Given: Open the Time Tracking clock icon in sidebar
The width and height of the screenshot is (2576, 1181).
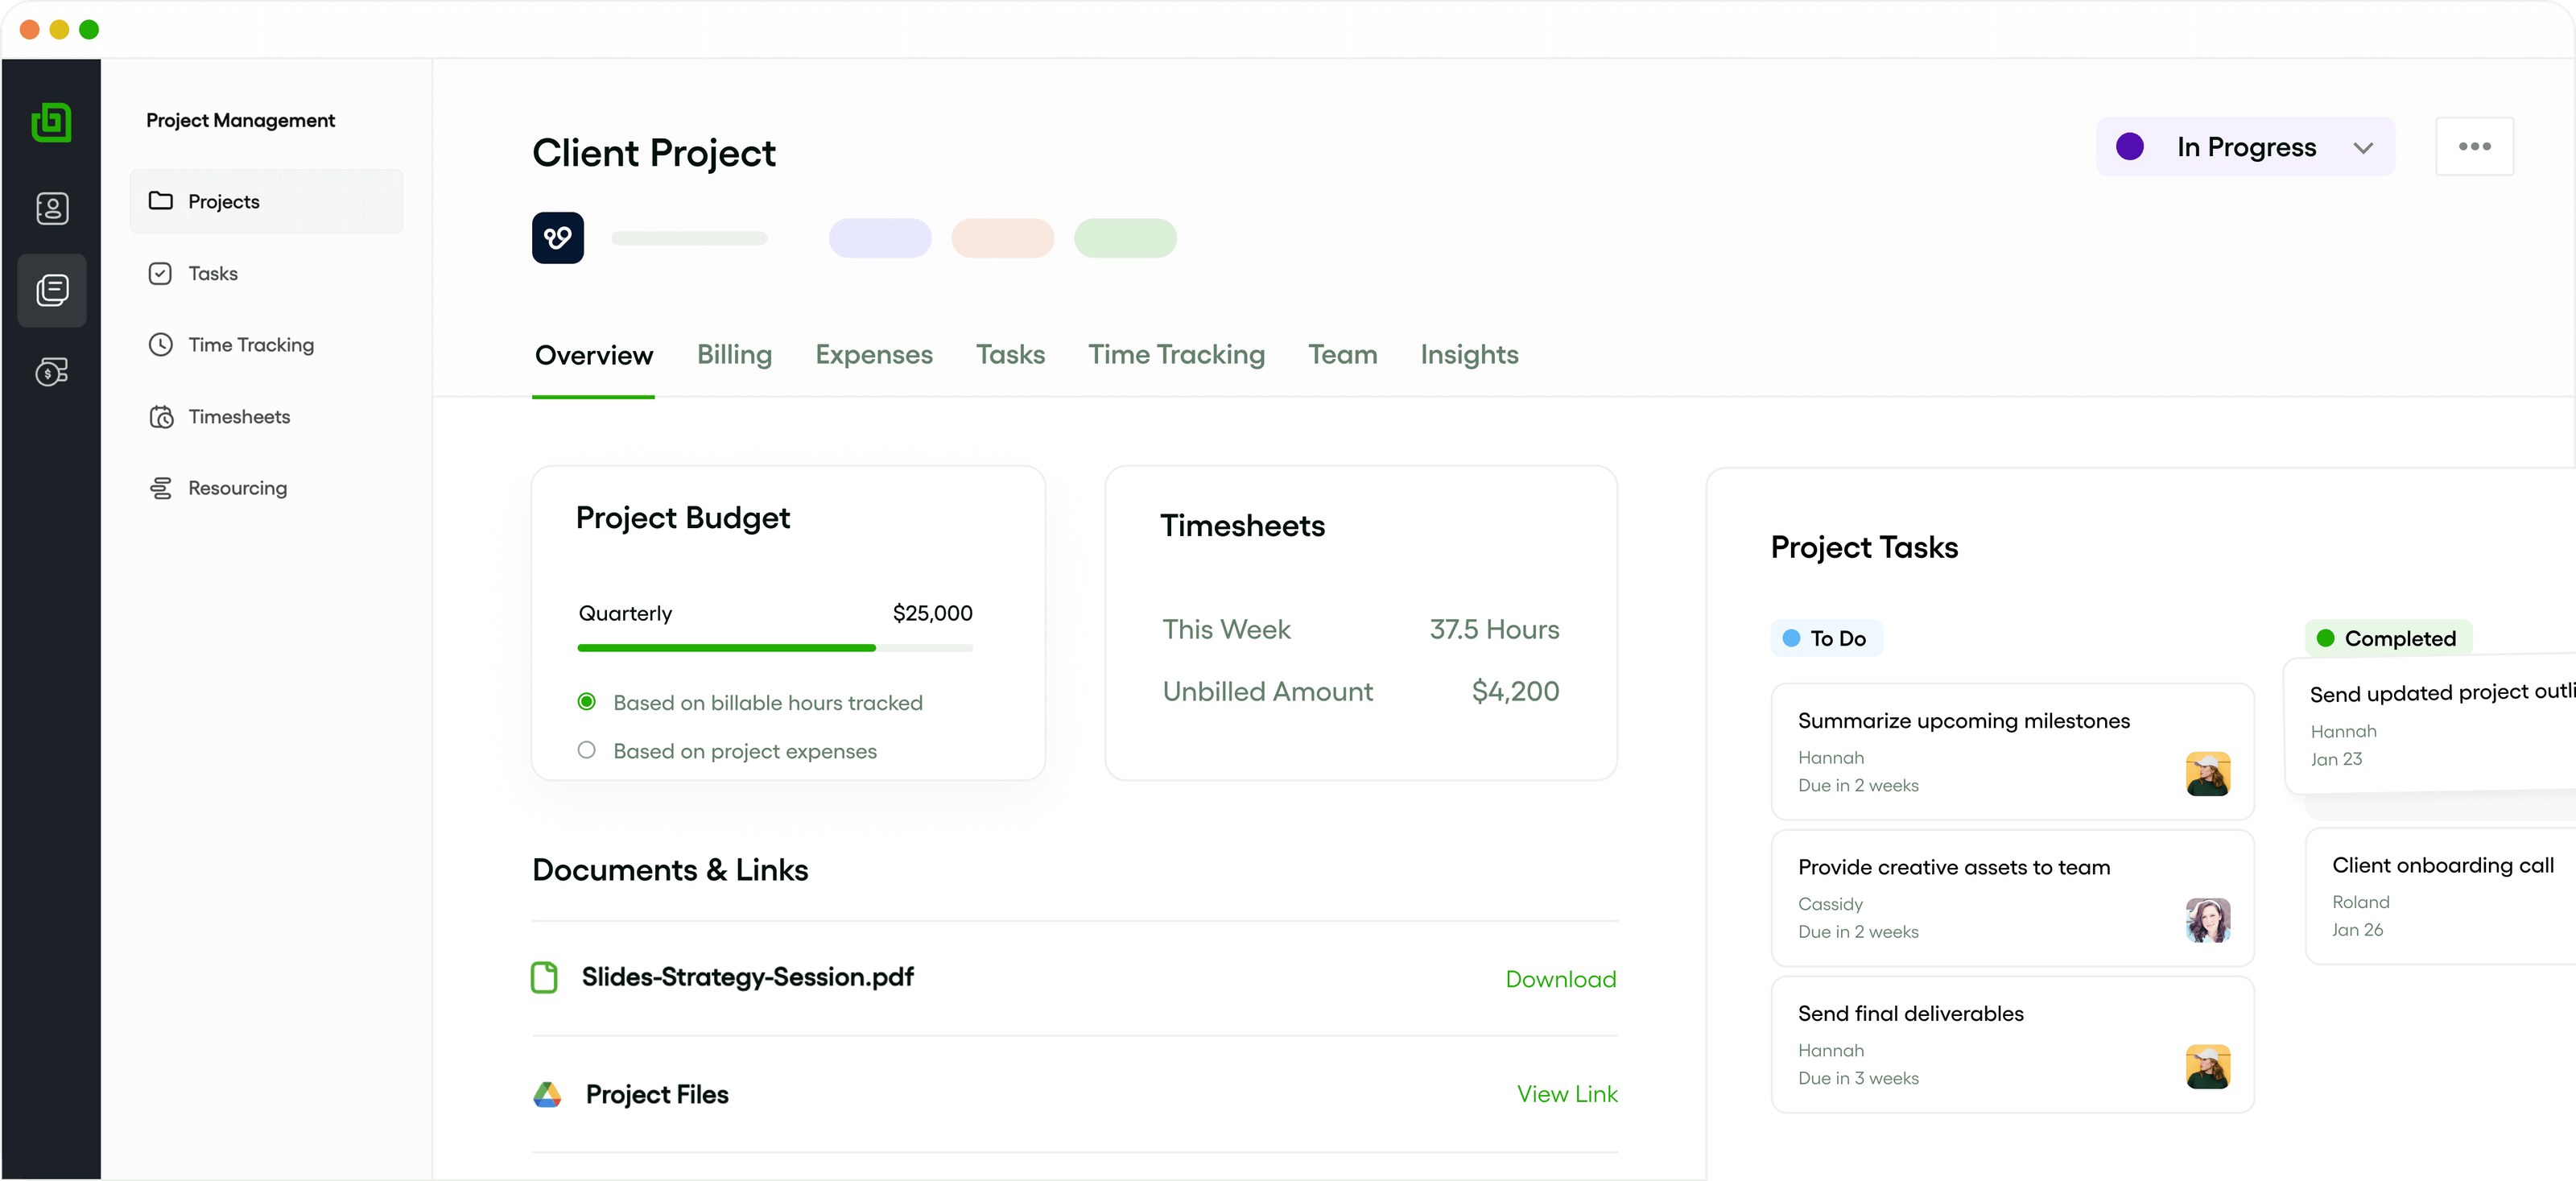Looking at the screenshot, I should pyautogui.click(x=161, y=344).
